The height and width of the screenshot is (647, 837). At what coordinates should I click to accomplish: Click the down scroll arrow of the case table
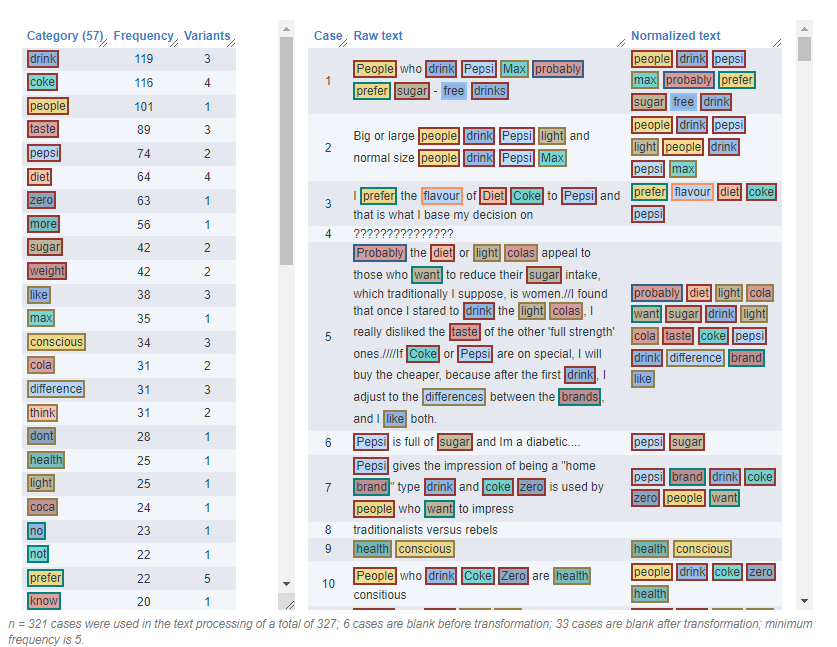point(803,598)
